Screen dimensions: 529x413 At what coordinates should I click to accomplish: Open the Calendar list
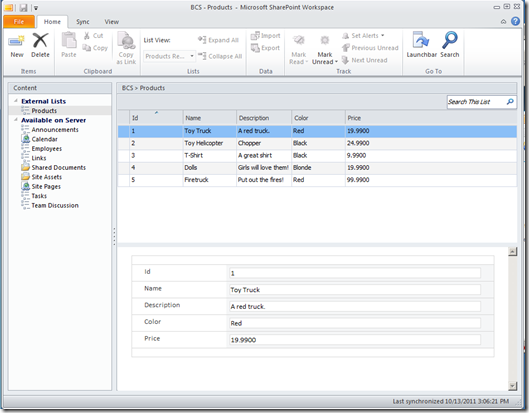[x=45, y=139]
